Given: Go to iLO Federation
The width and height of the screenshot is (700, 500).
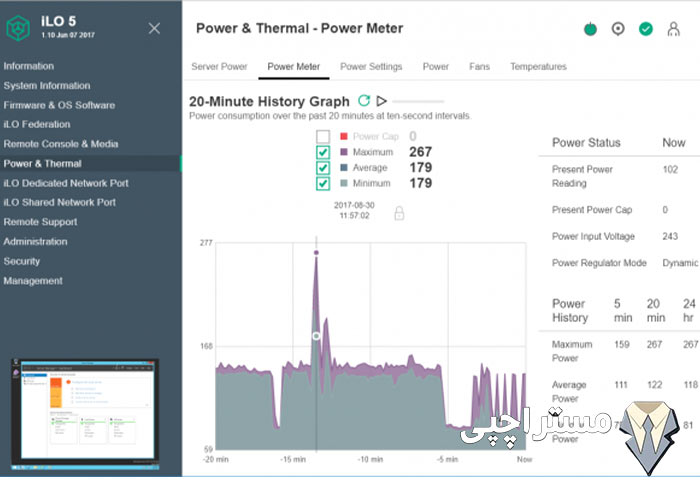Looking at the screenshot, I should 37,125.
